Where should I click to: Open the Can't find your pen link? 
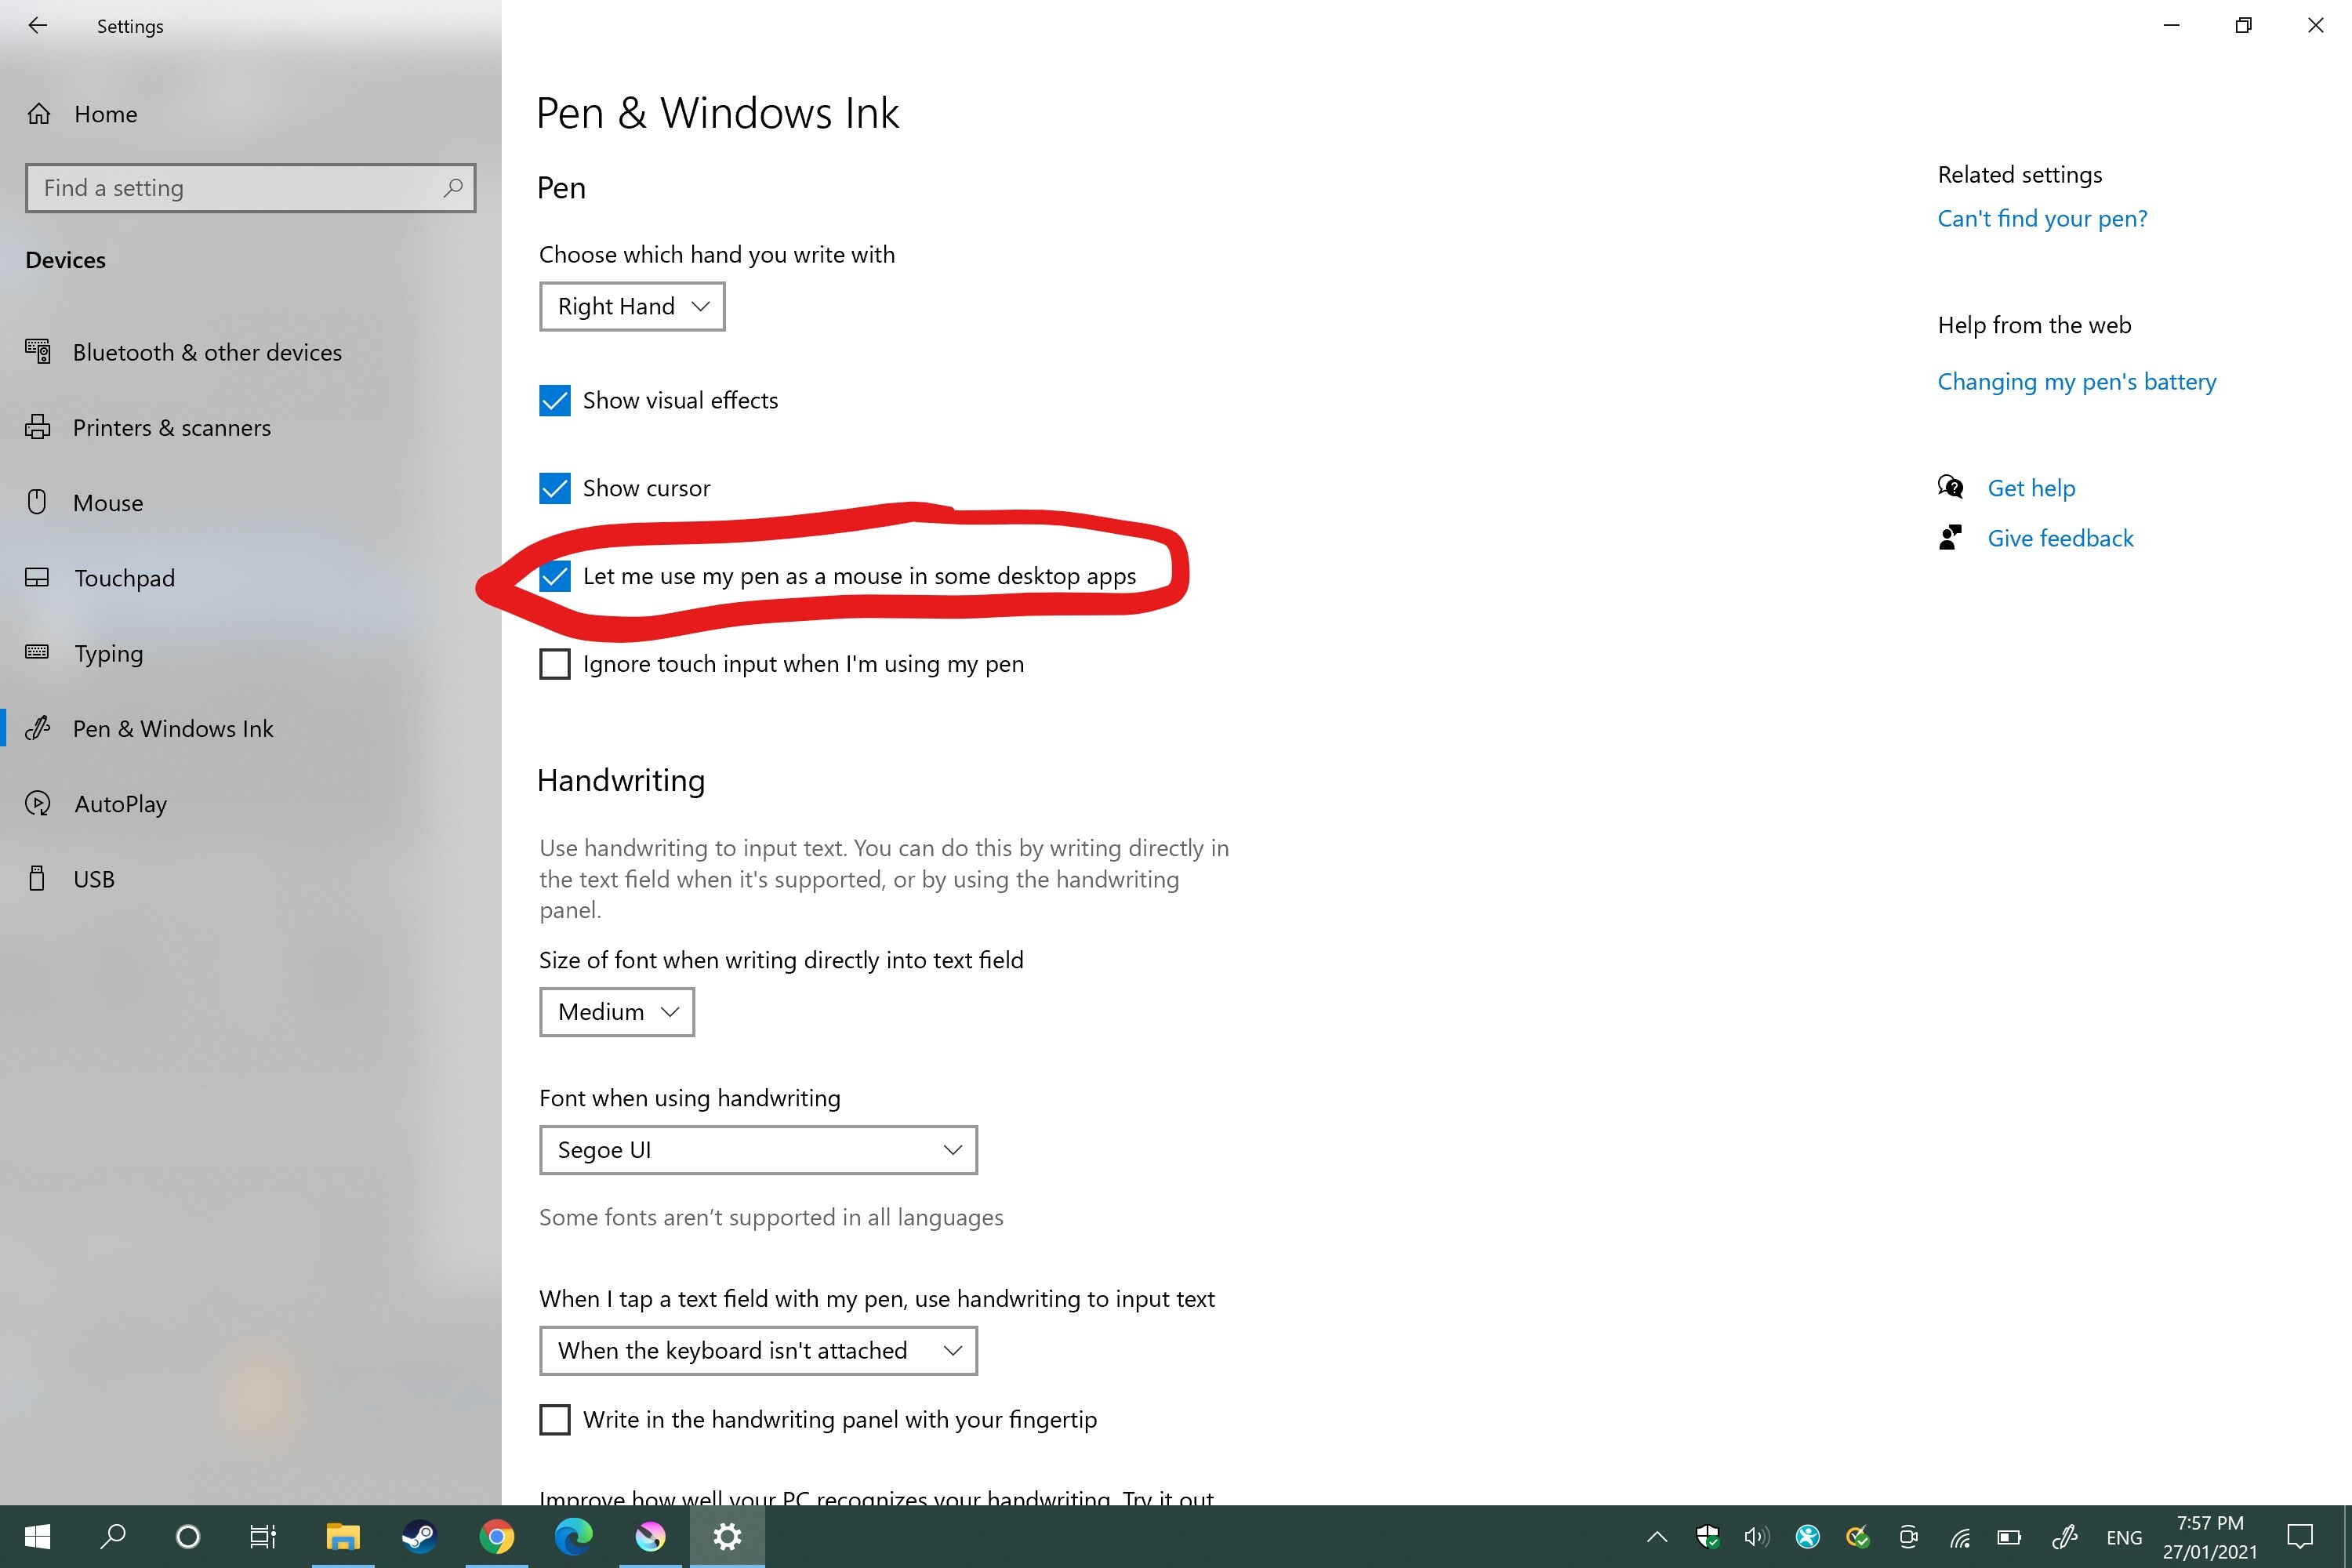pyautogui.click(x=2042, y=218)
